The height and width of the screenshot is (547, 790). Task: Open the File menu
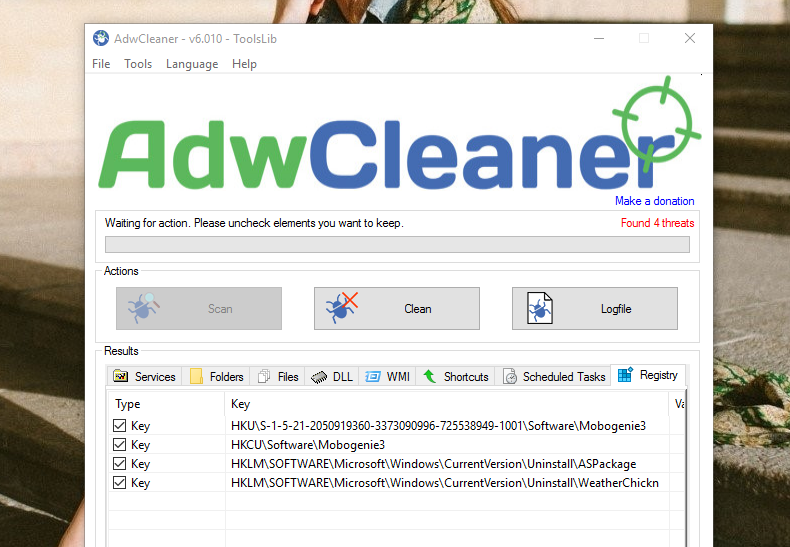(x=101, y=64)
